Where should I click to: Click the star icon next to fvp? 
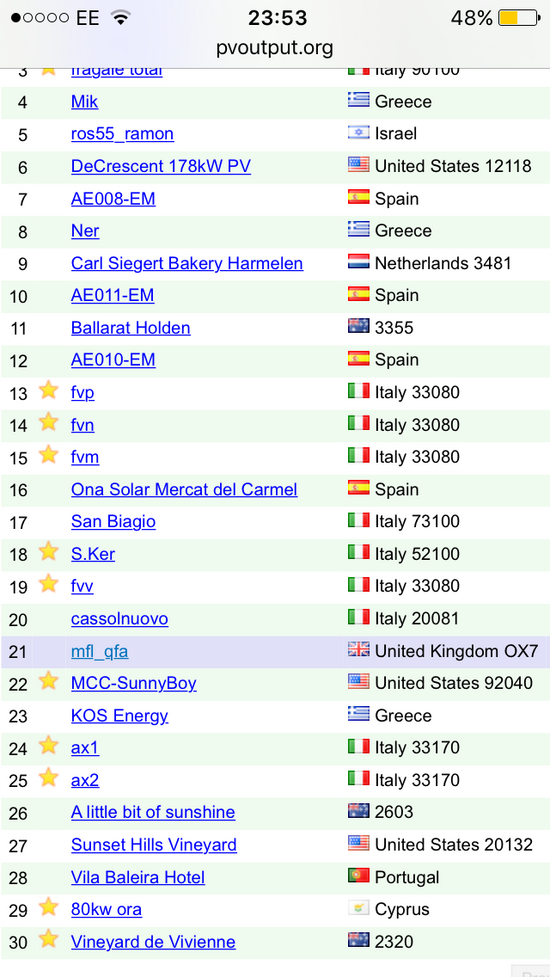48,391
